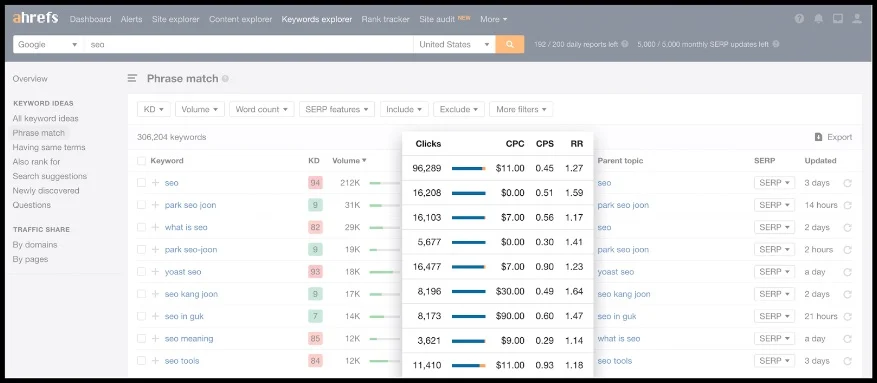Open the notifications bell icon
The height and width of the screenshot is (383, 877).
[818, 18]
